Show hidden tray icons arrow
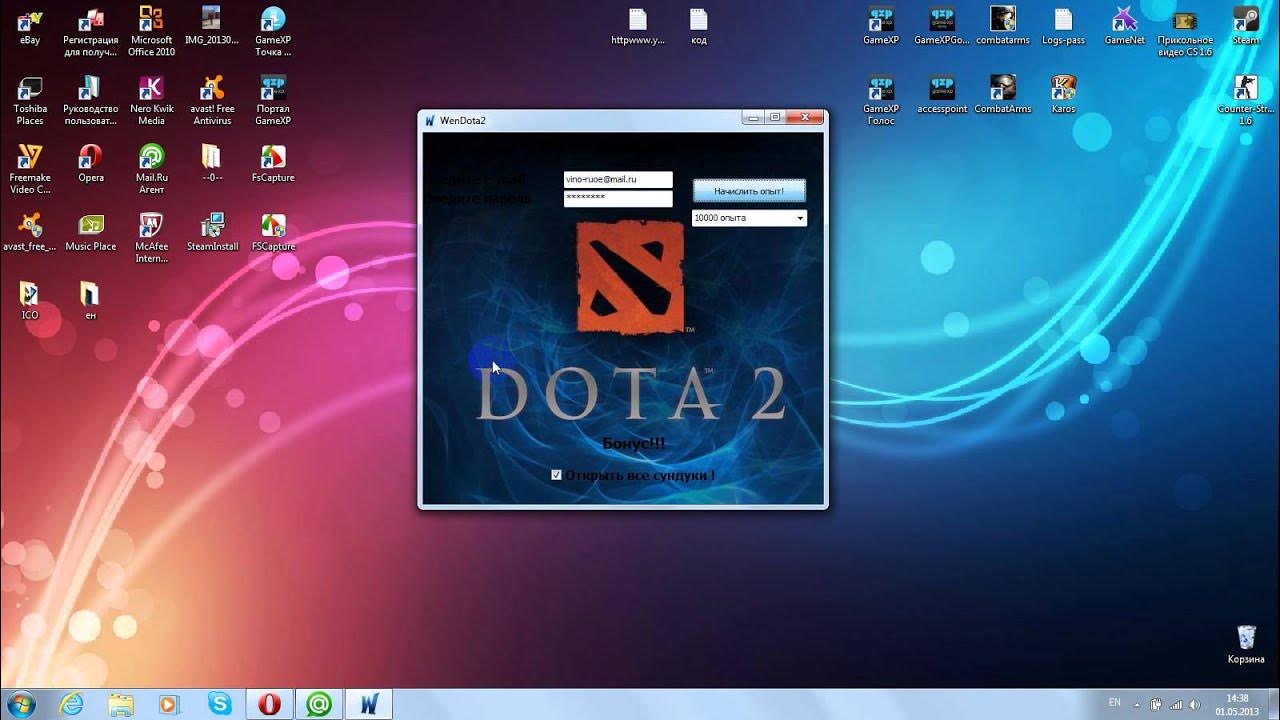The image size is (1280, 720). pos(1138,704)
